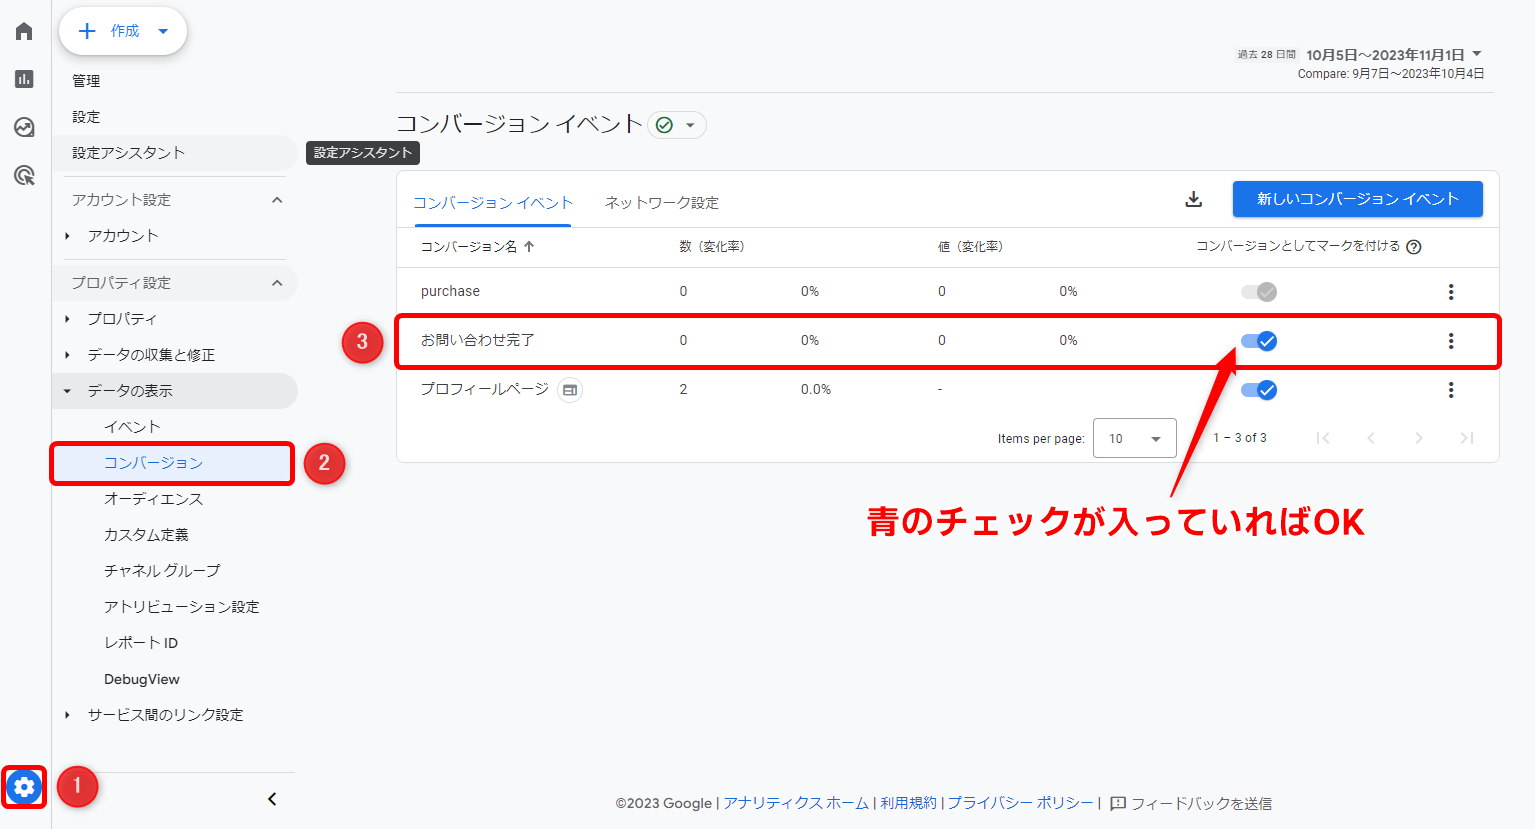Open the Home icon in left rail
The width and height of the screenshot is (1535, 829).
[x=25, y=32]
